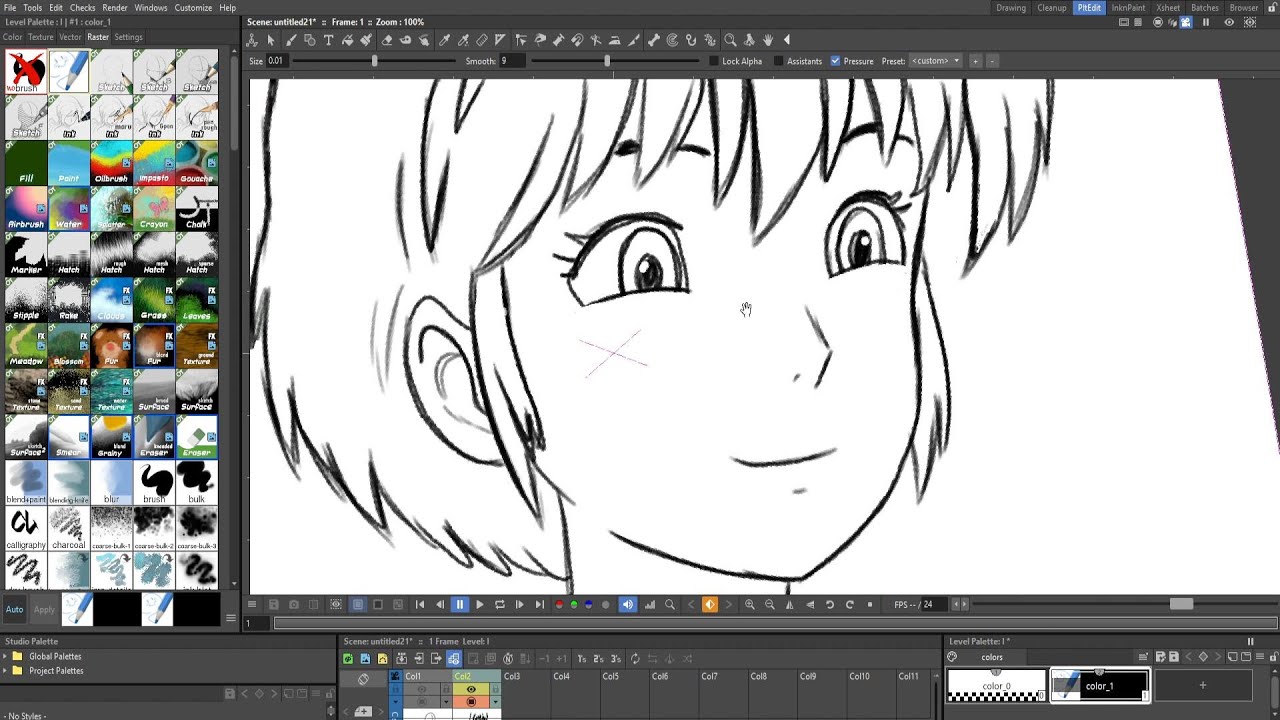Image resolution: width=1280 pixels, height=720 pixels.
Task: Open the viewer hamburger menu
Action: (252, 604)
